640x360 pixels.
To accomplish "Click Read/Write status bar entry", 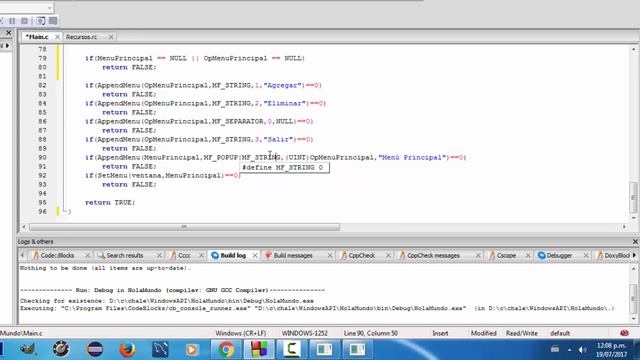I will click(522, 333).
